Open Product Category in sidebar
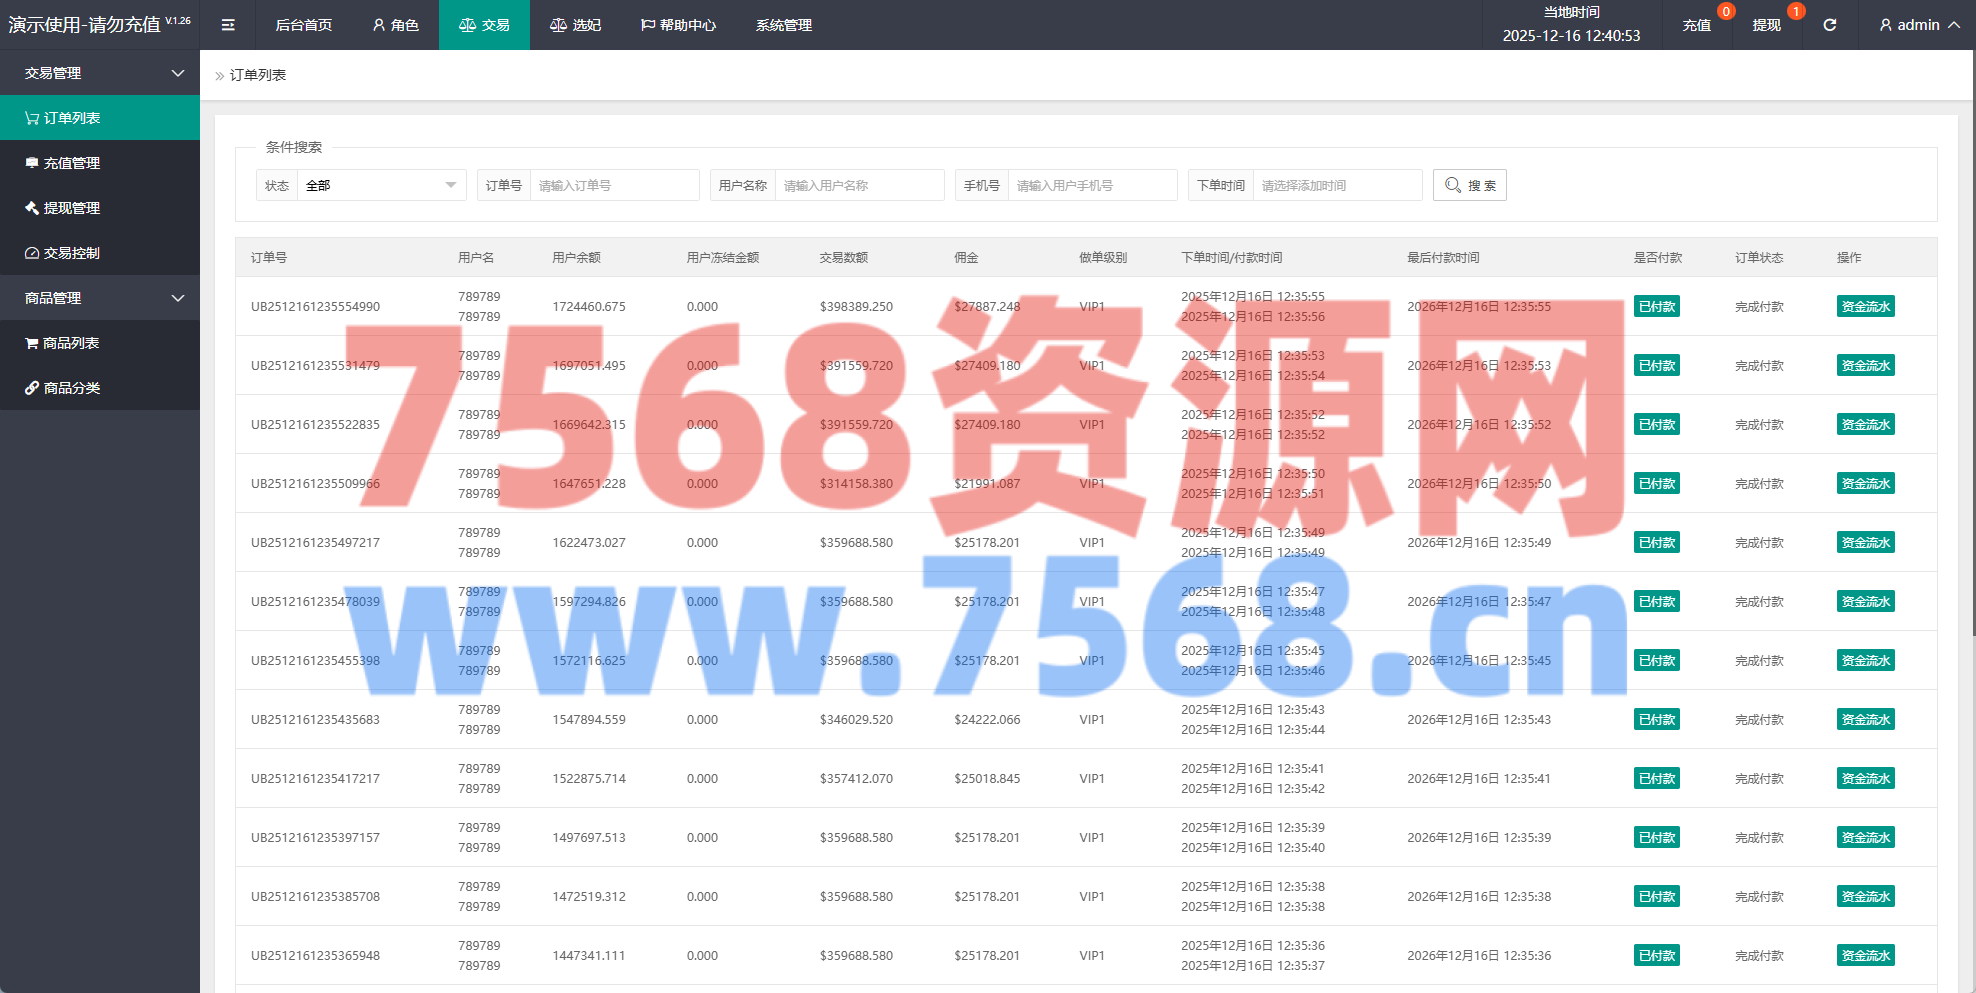This screenshot has width=1976, height=993. (x=72, y=388)
